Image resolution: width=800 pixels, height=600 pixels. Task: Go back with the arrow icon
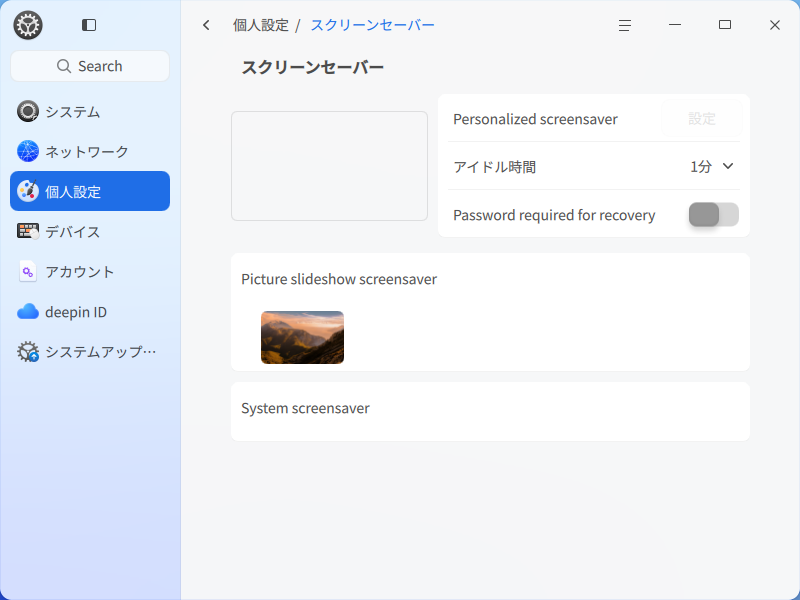tap(206, 25)
